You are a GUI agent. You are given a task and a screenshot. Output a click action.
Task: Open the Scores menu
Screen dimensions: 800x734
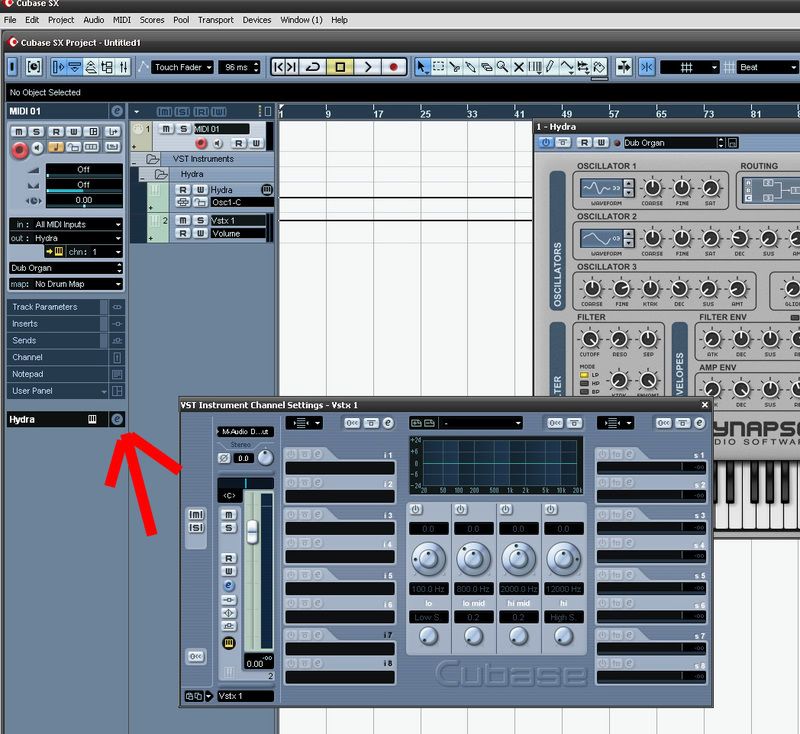coord(152,20)
